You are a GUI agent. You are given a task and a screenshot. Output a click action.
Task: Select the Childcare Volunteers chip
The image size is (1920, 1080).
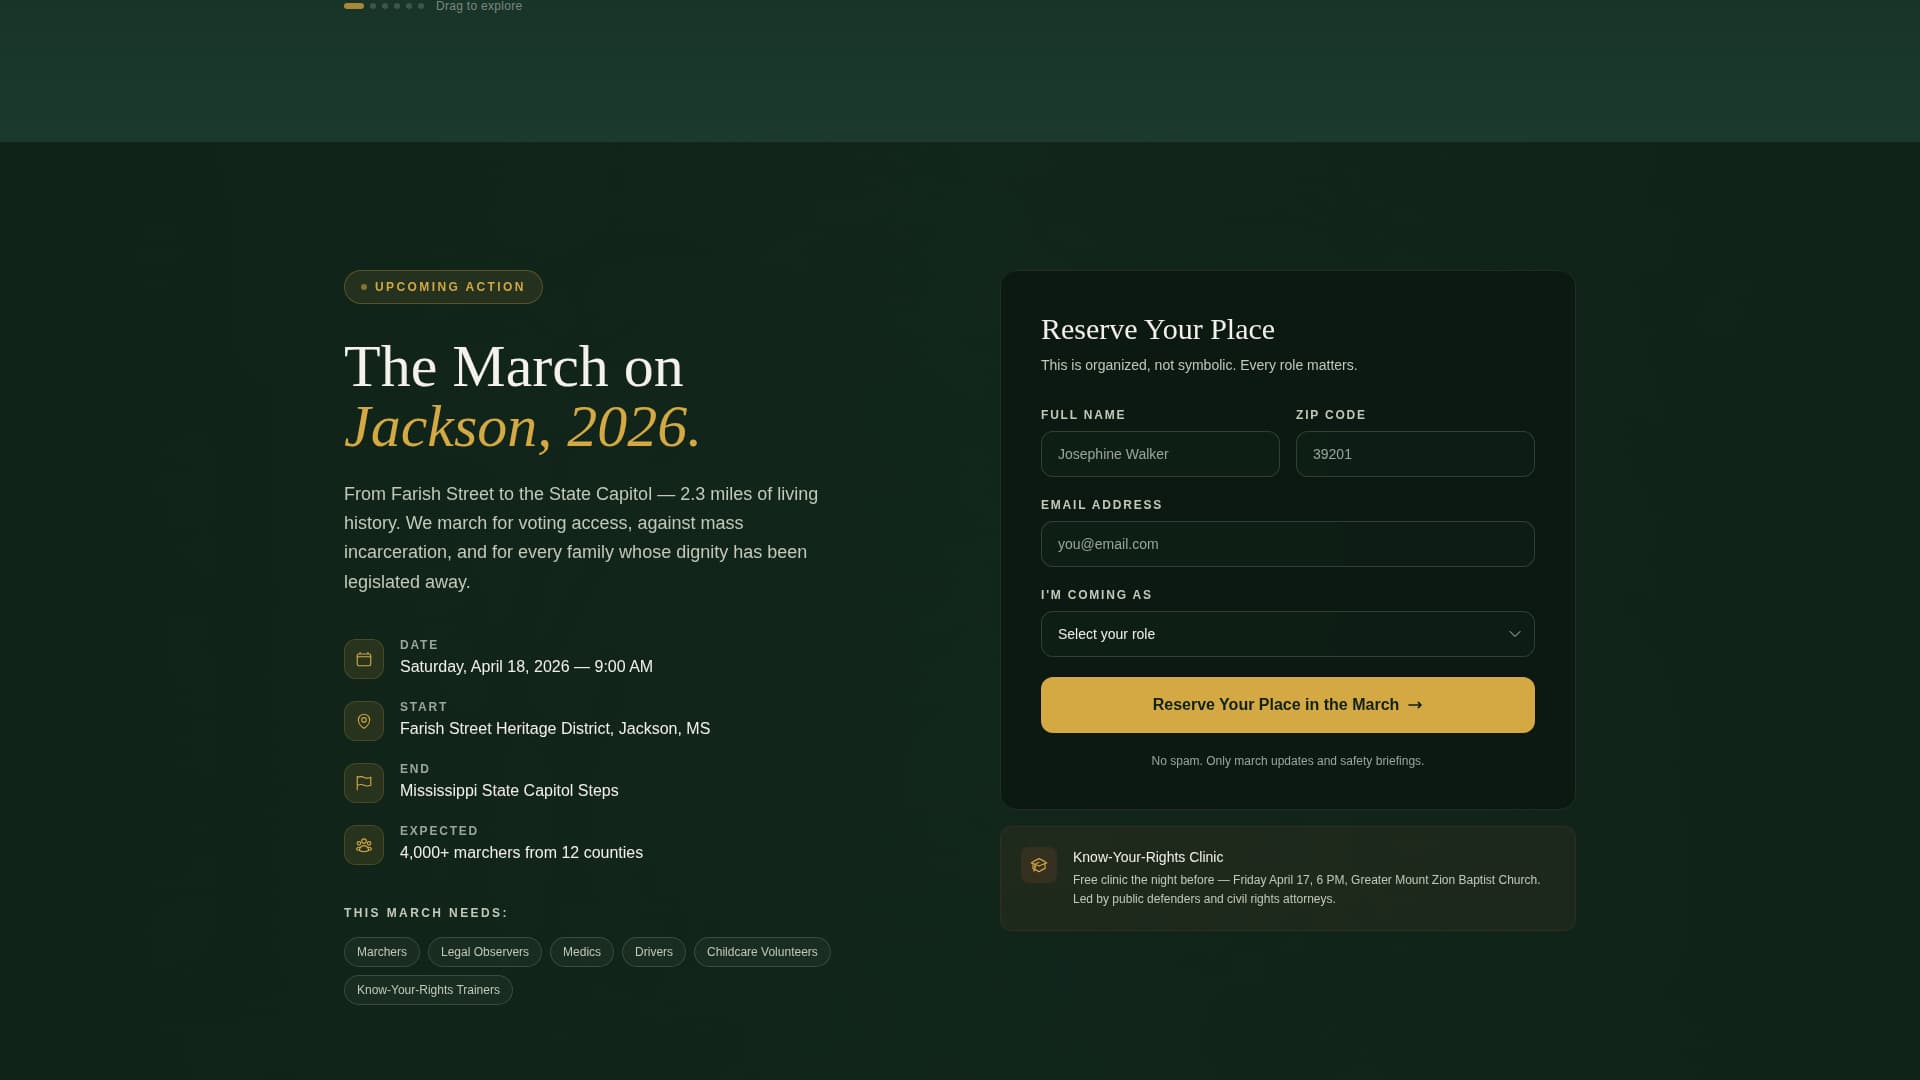(x=762, y=951)
